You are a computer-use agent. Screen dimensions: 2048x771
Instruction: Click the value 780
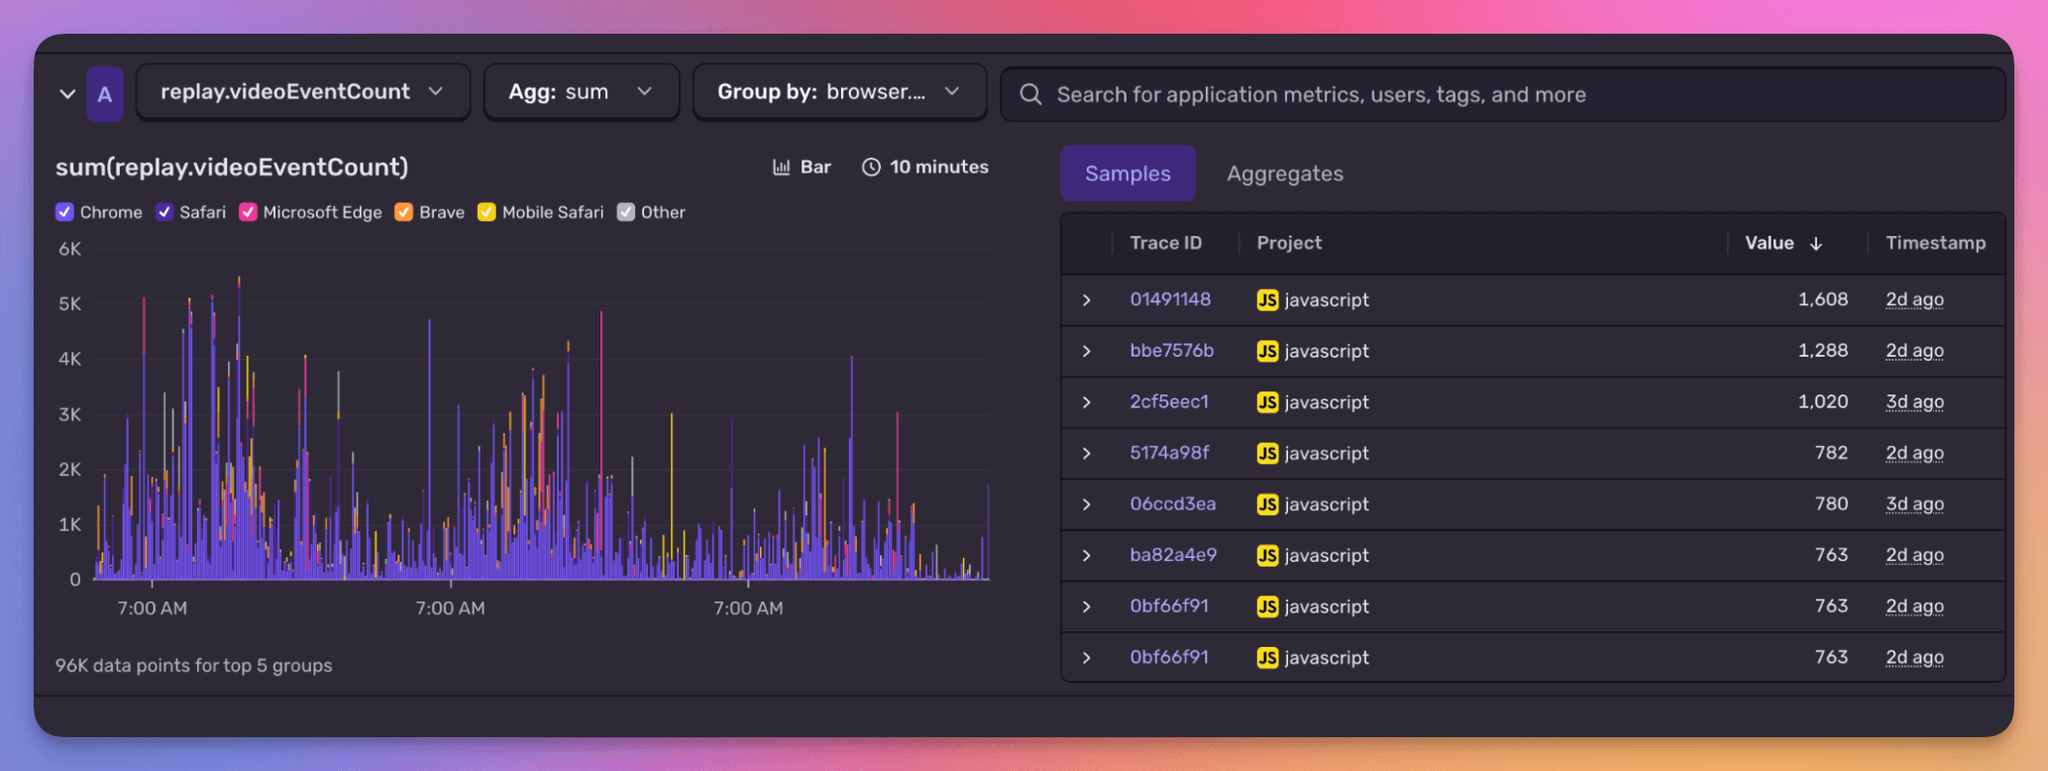(1831, 503)
